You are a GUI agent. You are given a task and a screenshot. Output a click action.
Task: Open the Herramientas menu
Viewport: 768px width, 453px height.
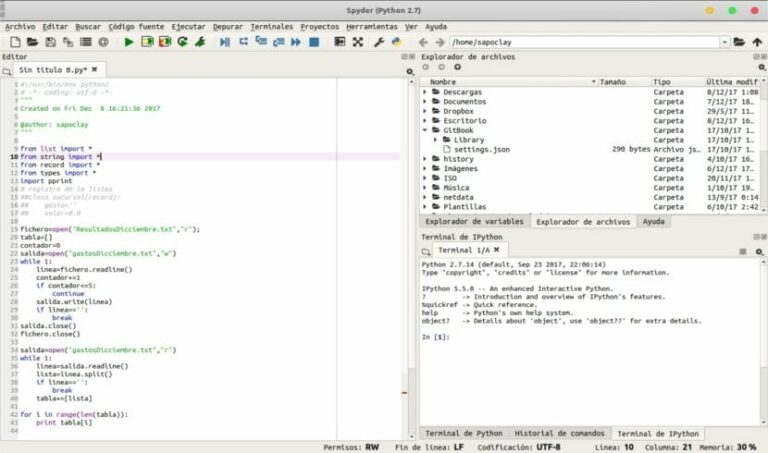coord(372,26)
